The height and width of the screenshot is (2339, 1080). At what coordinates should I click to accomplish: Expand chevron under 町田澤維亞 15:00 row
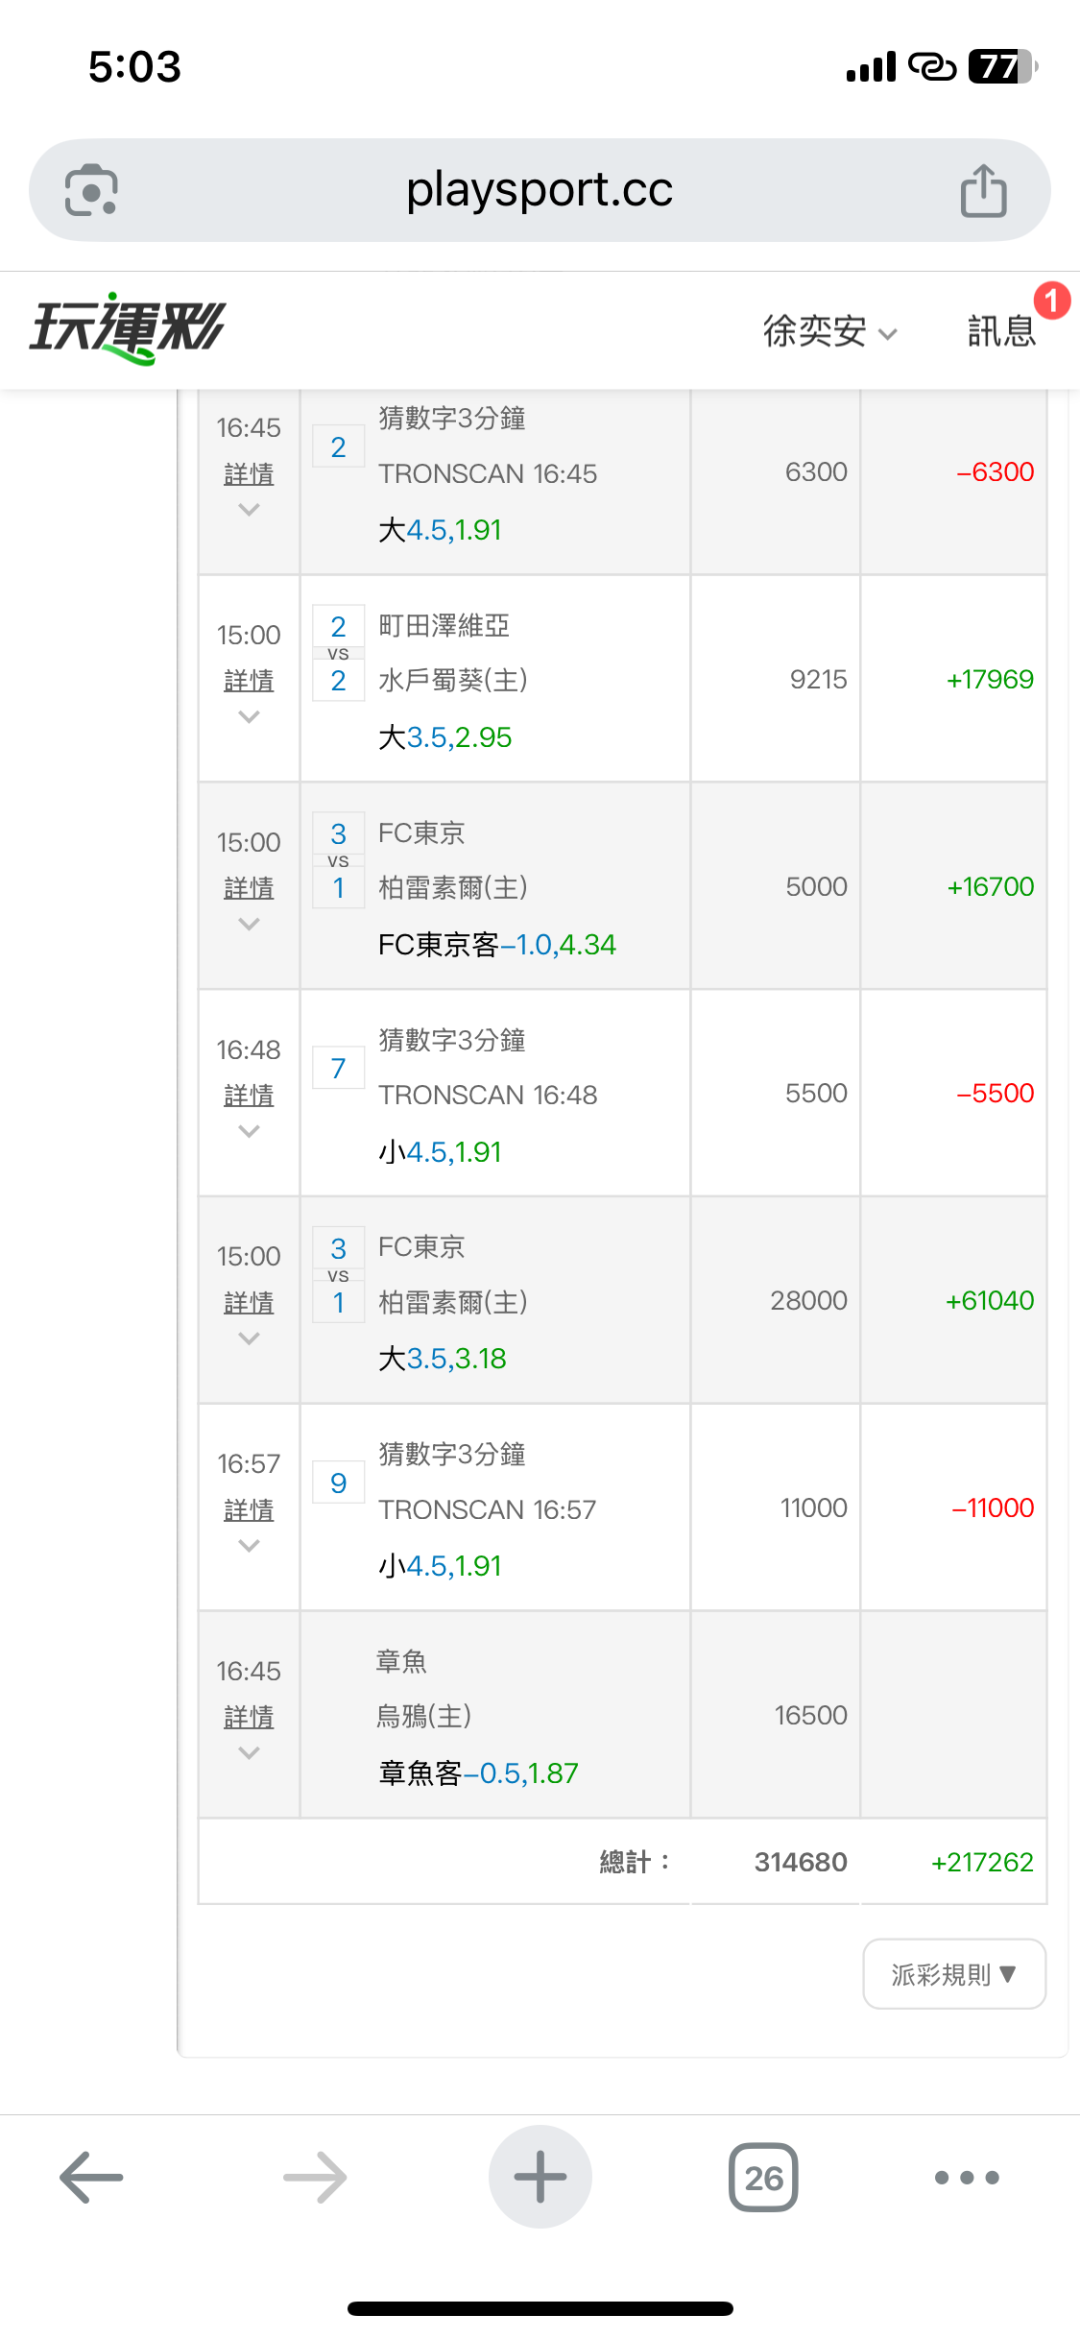point(249,717)
